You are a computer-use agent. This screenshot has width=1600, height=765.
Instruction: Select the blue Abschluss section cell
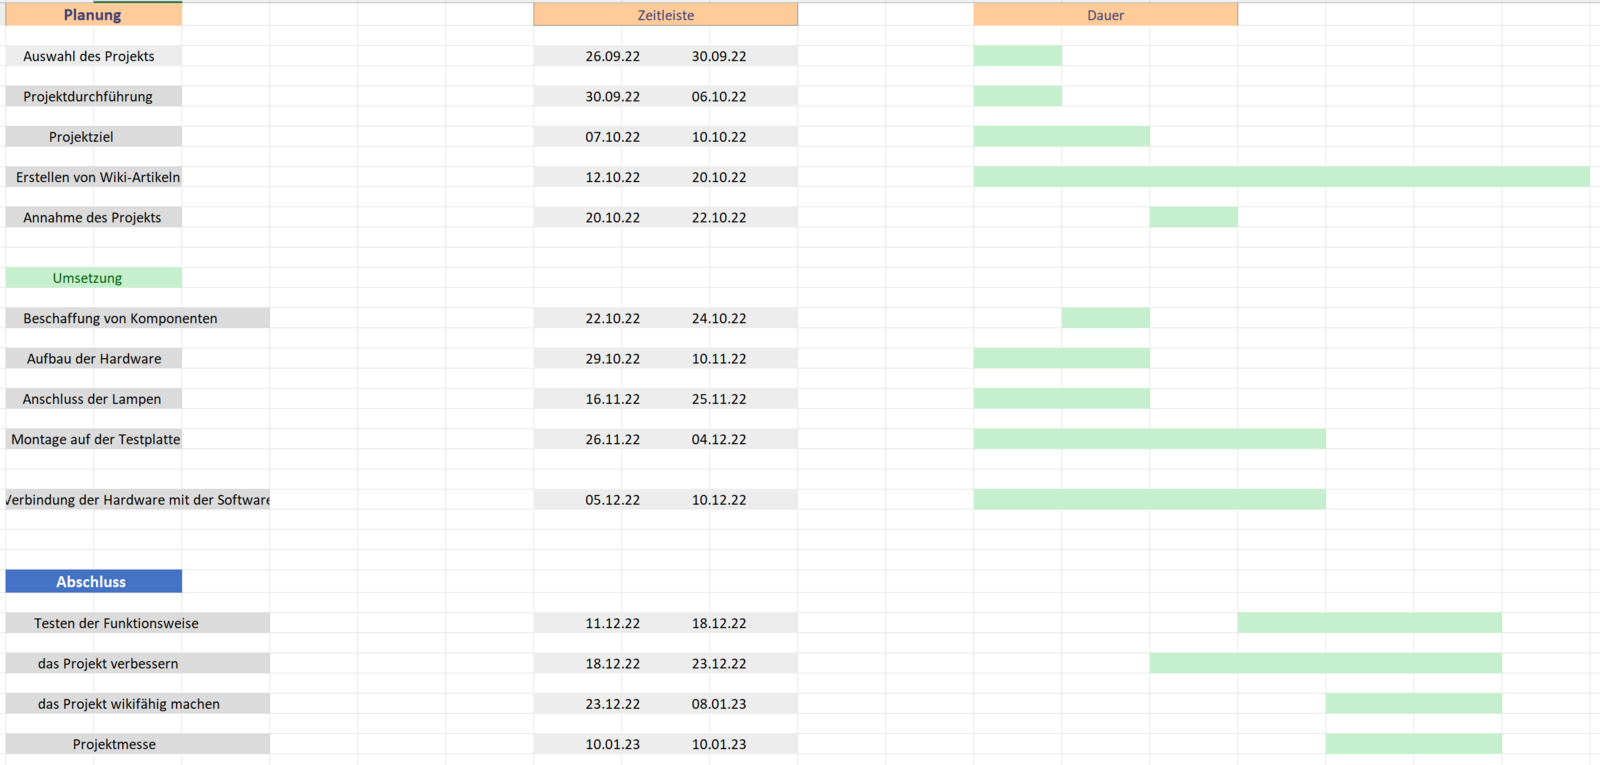tap(92, 582)
